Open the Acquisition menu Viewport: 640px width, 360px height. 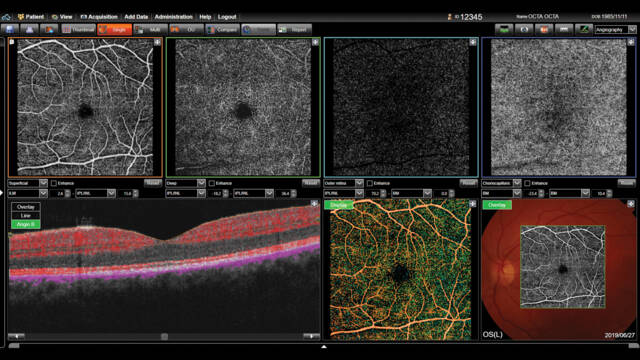coord(99,17)
